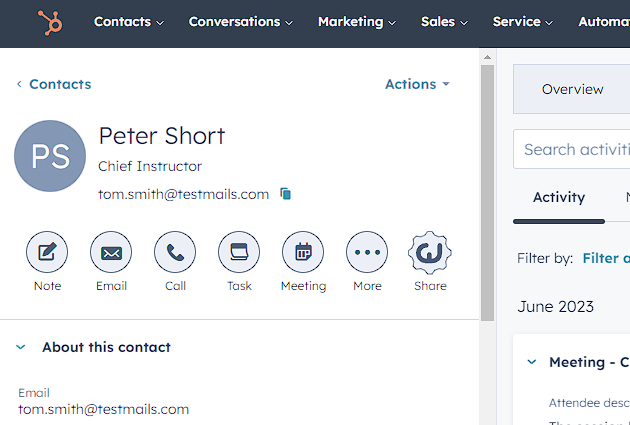This screenshot has width=630, height=425.
Task: Collapse the About this contact section
Action: pyautogui.click(x=20, y=347)
